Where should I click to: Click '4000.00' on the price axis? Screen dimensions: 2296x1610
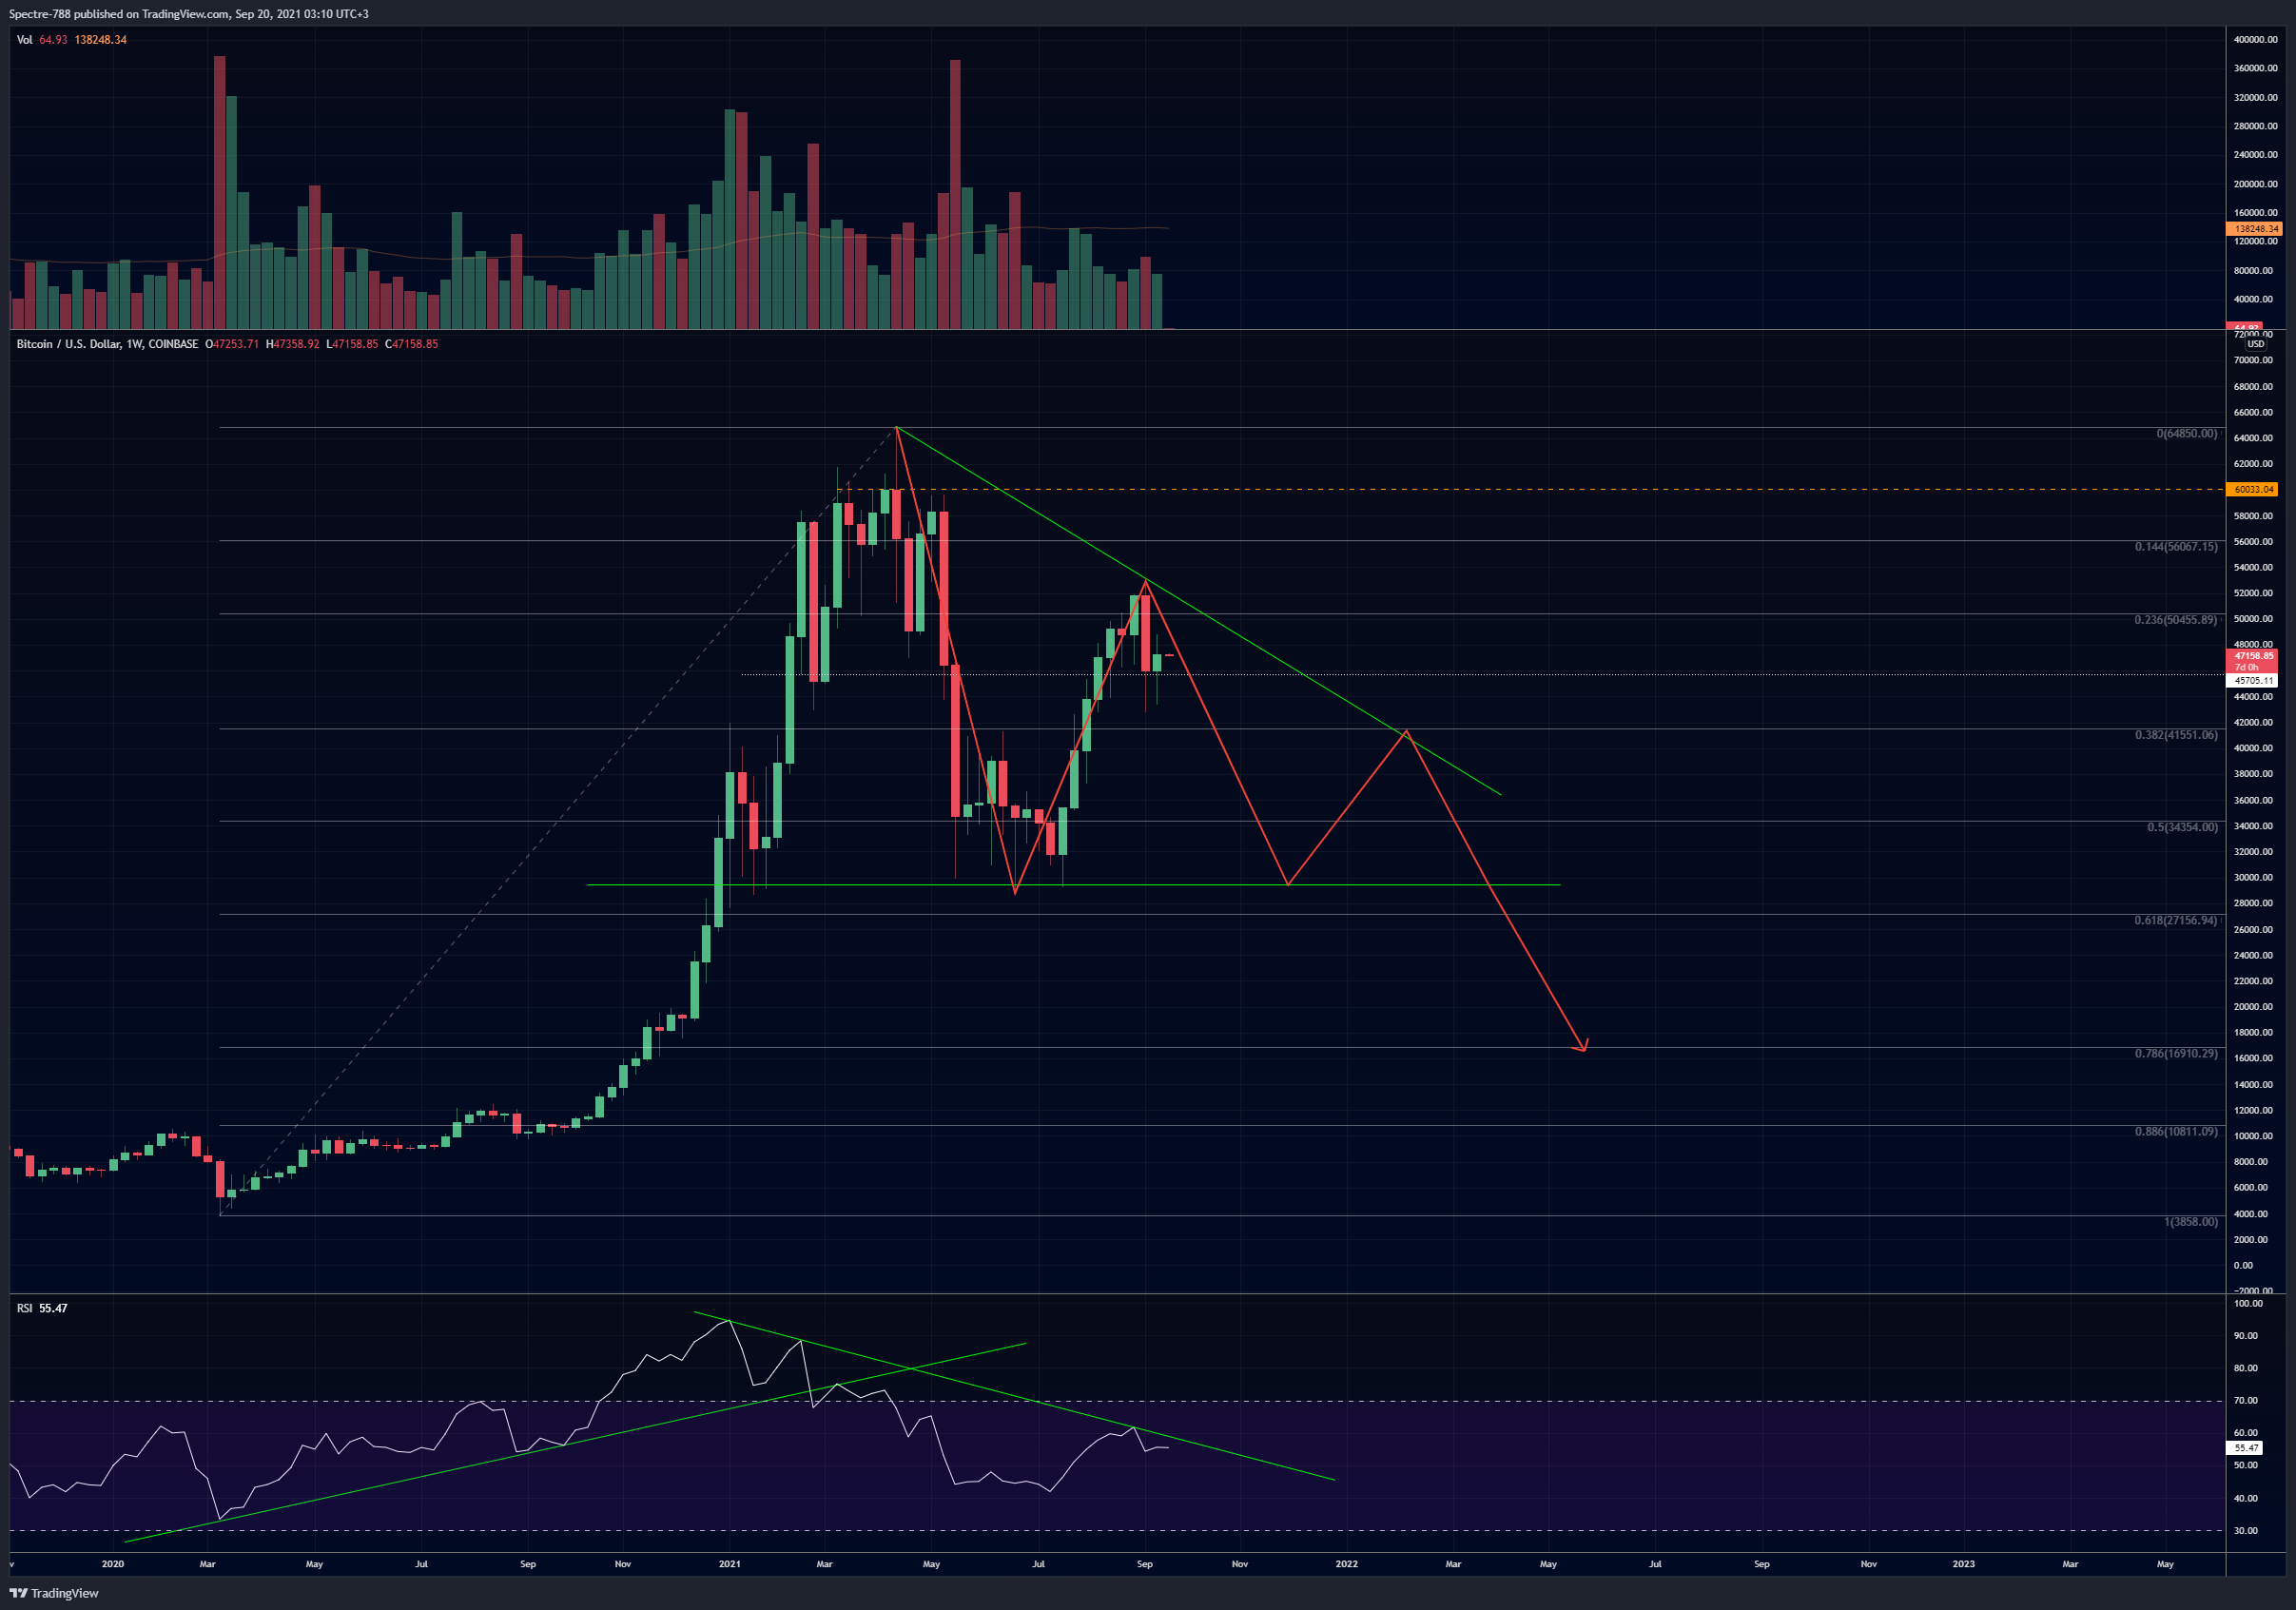point(2250,1214)
